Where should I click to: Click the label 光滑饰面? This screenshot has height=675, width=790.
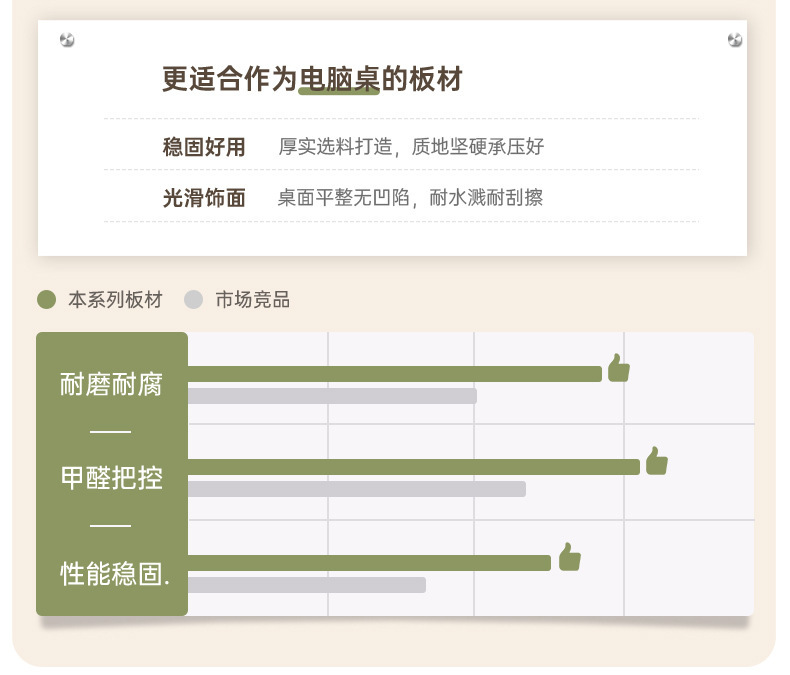tap(204, 198)
